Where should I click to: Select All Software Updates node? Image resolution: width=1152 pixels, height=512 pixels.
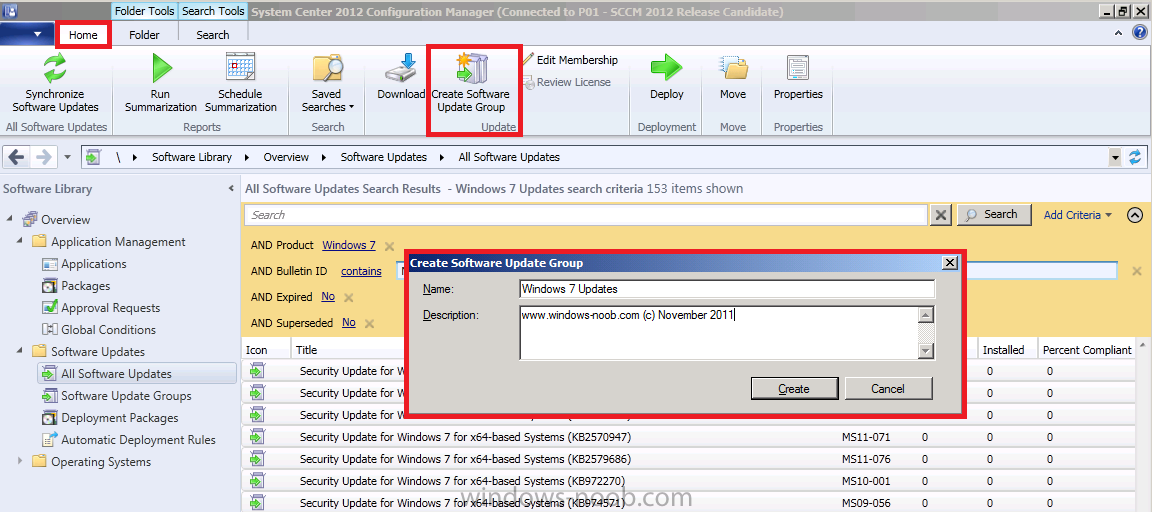pos(116,374)
